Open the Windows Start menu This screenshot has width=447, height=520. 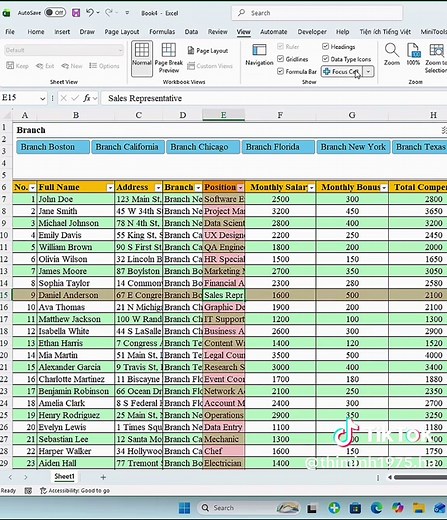click(184, 508)
